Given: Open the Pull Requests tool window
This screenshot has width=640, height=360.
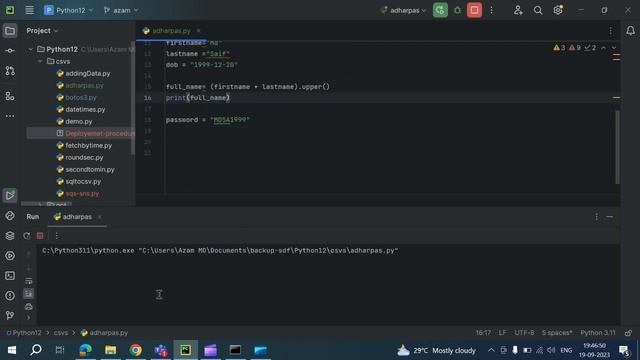Looking at the screenshot, I should coord(10,71).
